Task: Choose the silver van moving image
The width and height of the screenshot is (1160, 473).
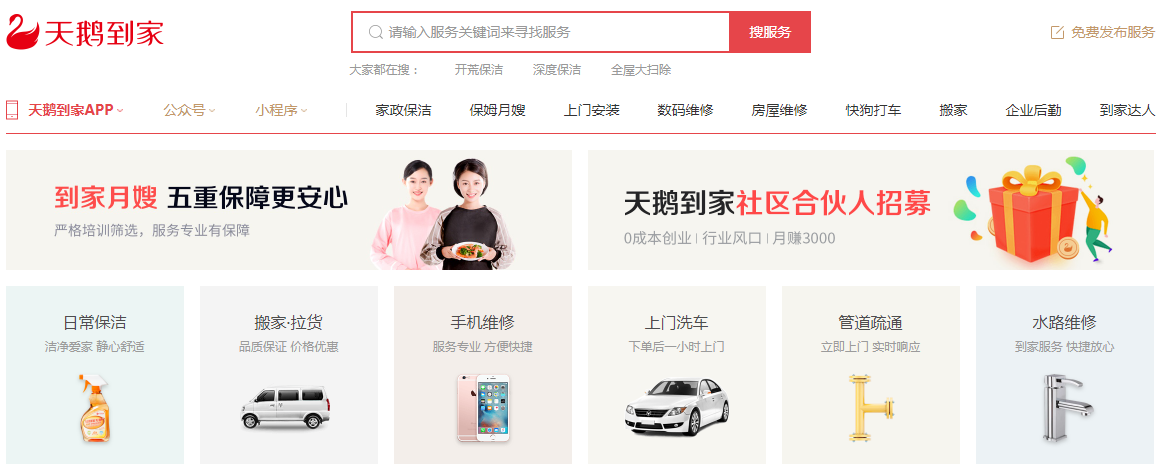Action: pos(286,409)
